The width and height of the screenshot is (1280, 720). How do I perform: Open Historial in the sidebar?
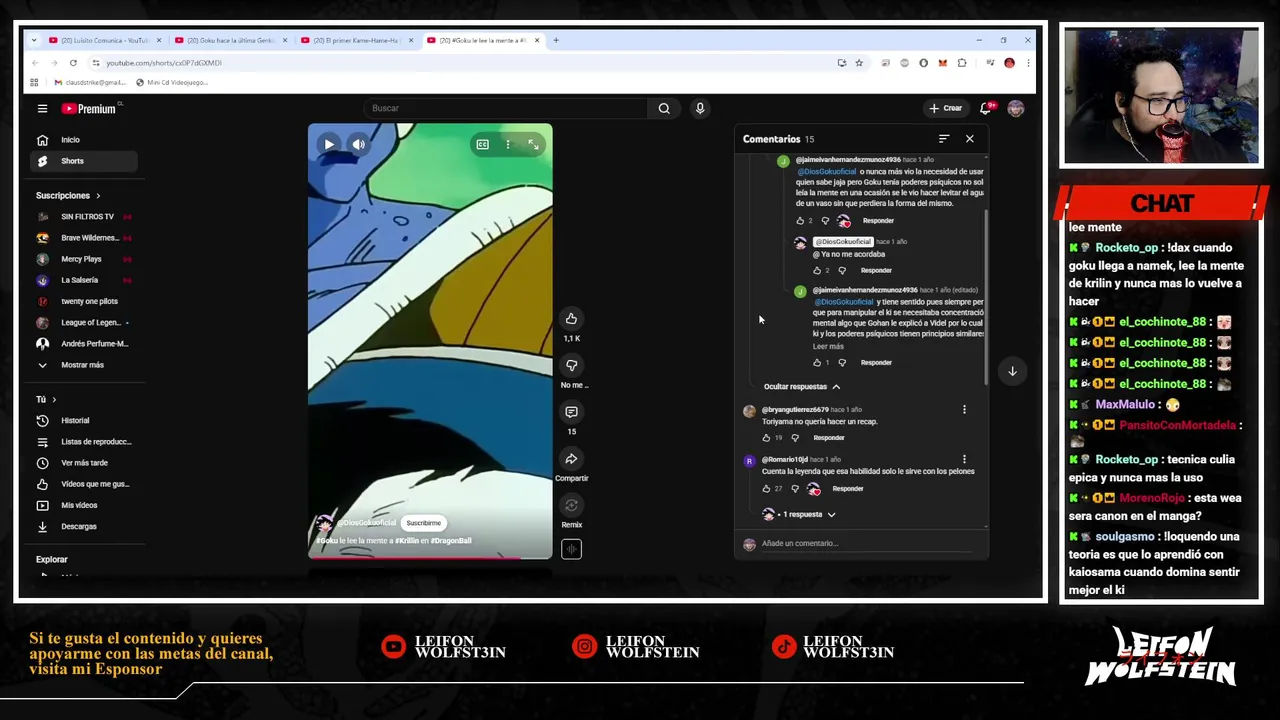pos(84,421)
